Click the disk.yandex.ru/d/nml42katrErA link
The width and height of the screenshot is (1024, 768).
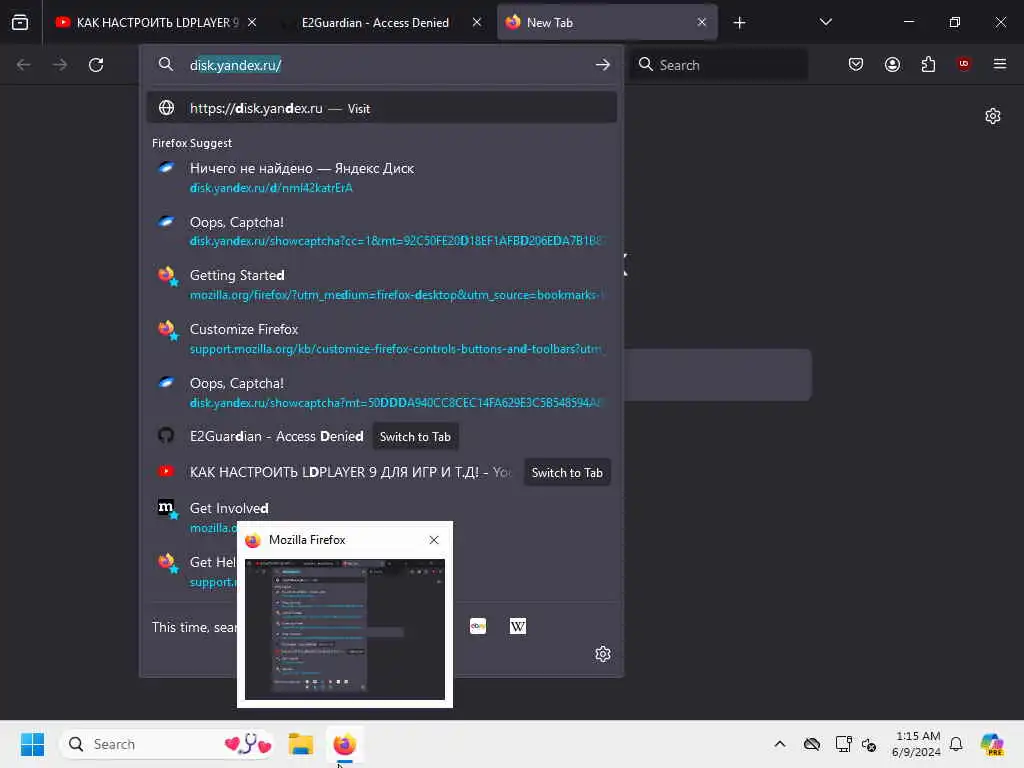pyautogui.click(x=271, y=188)
